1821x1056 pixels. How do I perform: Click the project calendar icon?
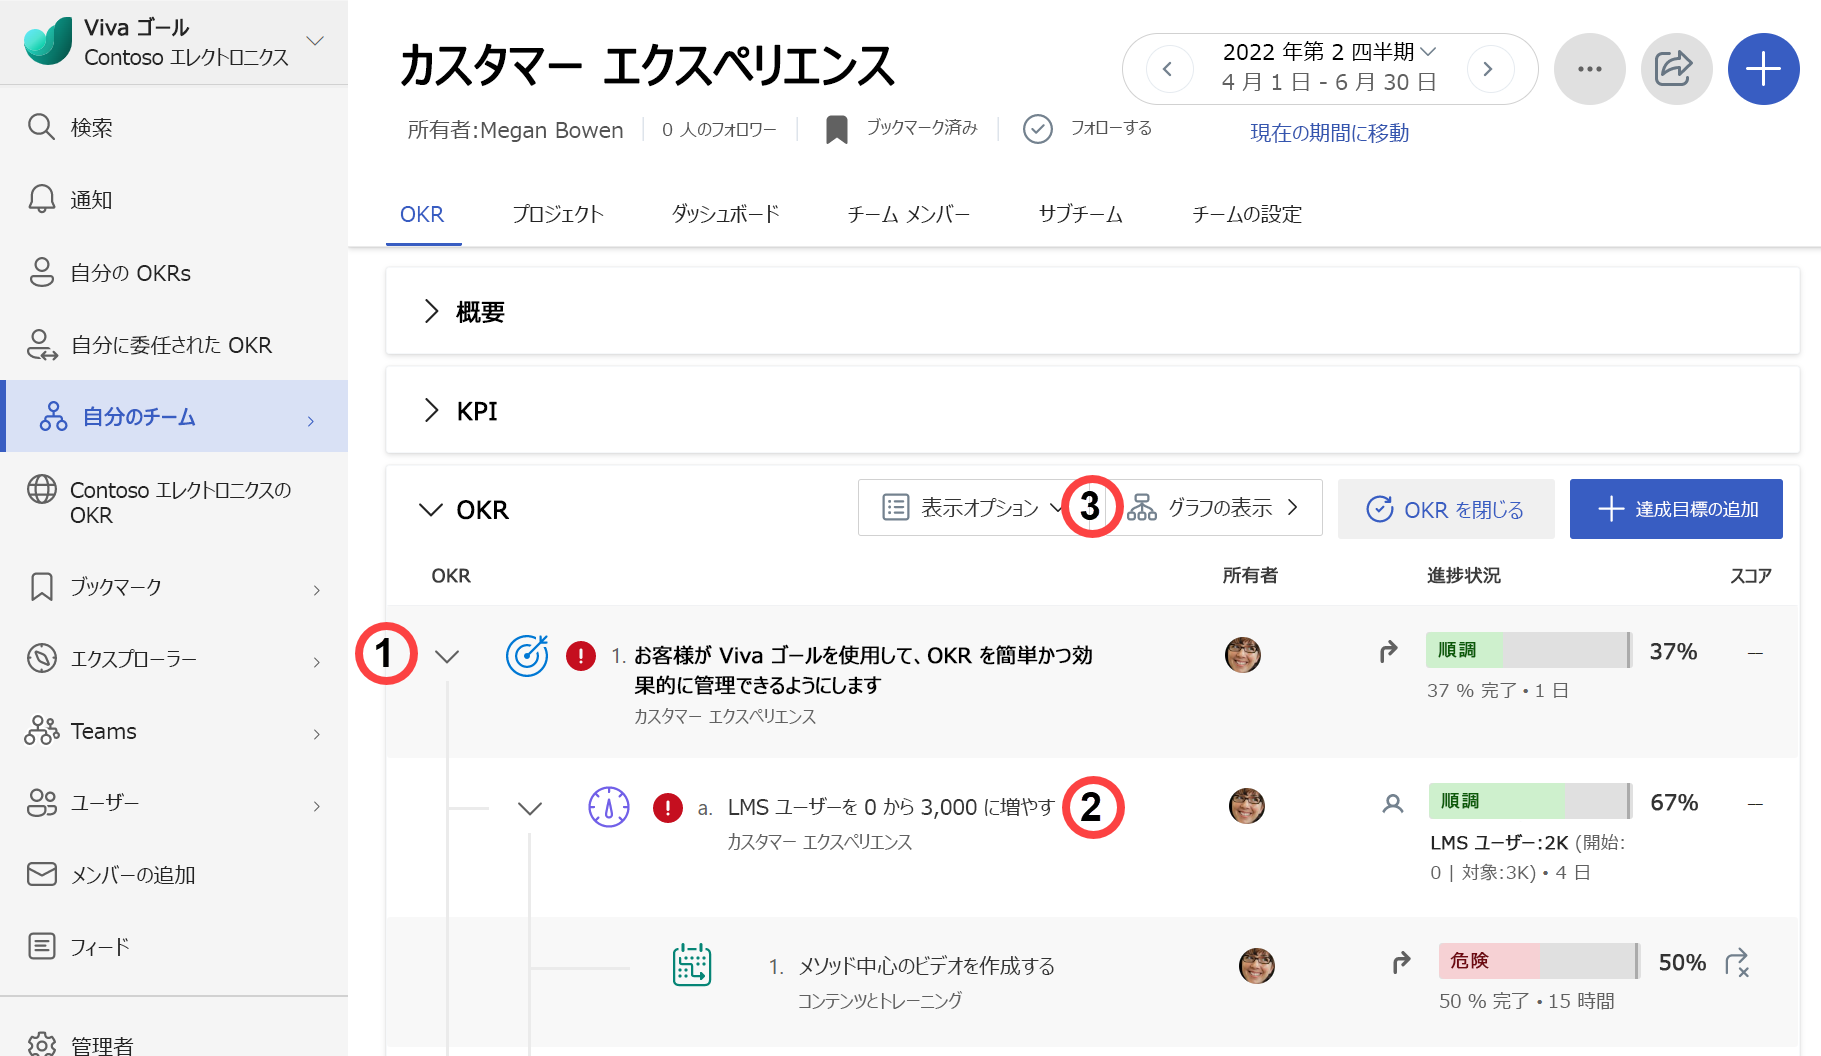[x=692, y=965]
